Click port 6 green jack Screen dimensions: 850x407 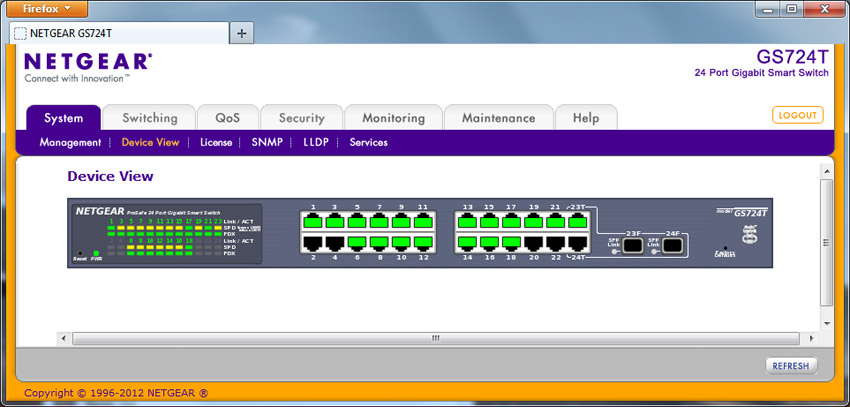(357, 243)
